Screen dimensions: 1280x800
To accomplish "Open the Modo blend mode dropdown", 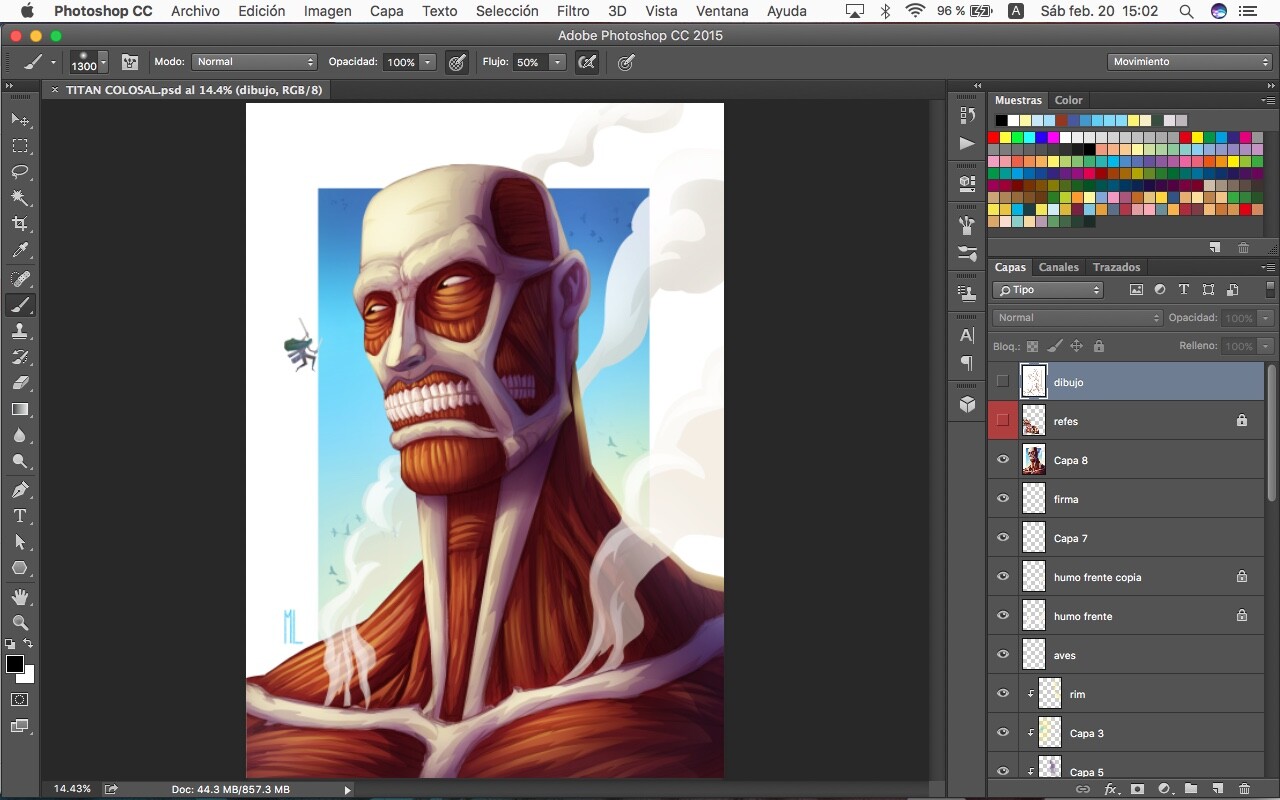I will (x=254, y=62).
